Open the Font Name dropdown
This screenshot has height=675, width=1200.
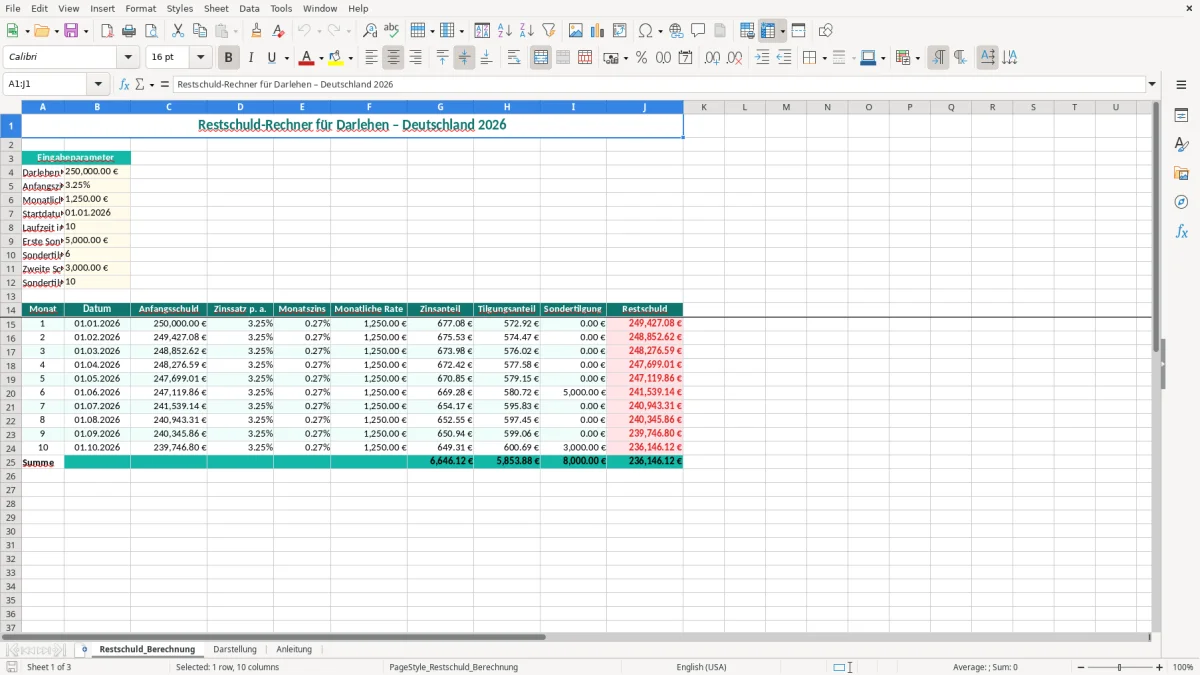click(128, 58)
